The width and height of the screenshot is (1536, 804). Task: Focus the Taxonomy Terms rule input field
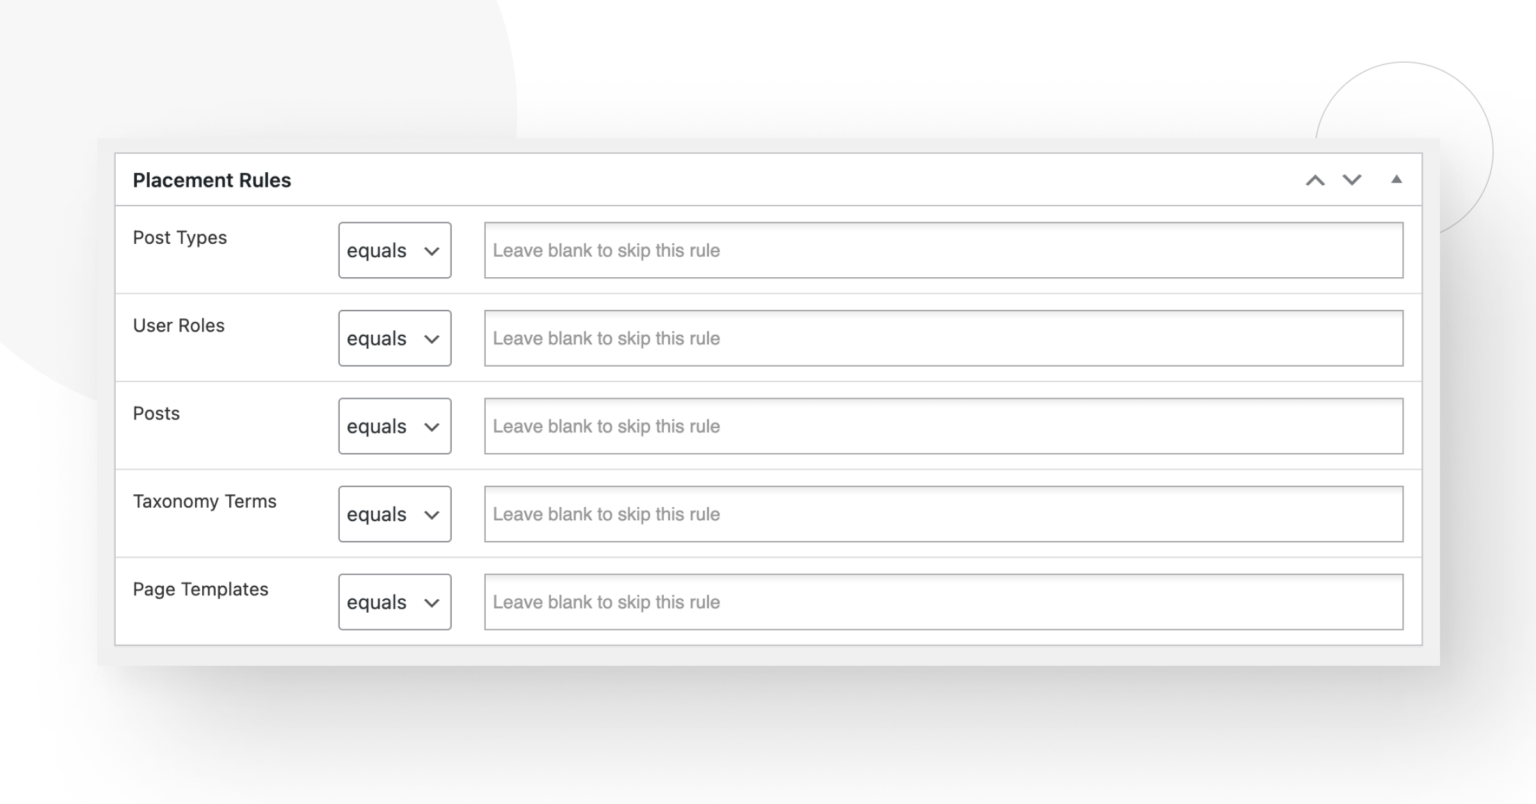(x=943, y=514)
